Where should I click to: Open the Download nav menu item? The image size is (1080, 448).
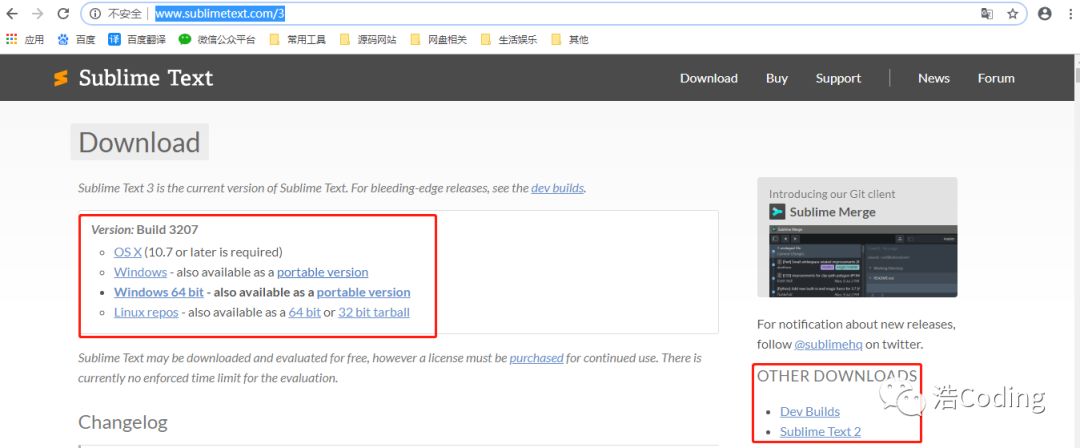pos(709,79)
